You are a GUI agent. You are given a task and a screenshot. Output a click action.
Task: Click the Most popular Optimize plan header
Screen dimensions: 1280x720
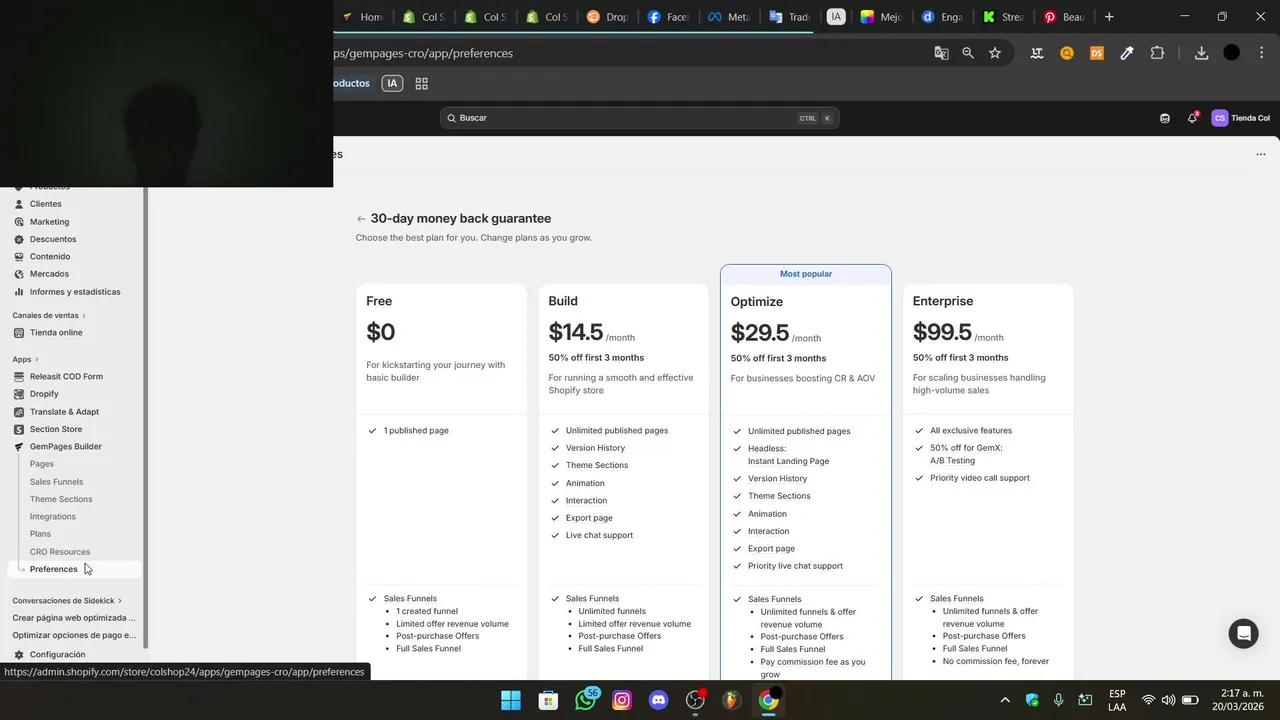(806, 274)
